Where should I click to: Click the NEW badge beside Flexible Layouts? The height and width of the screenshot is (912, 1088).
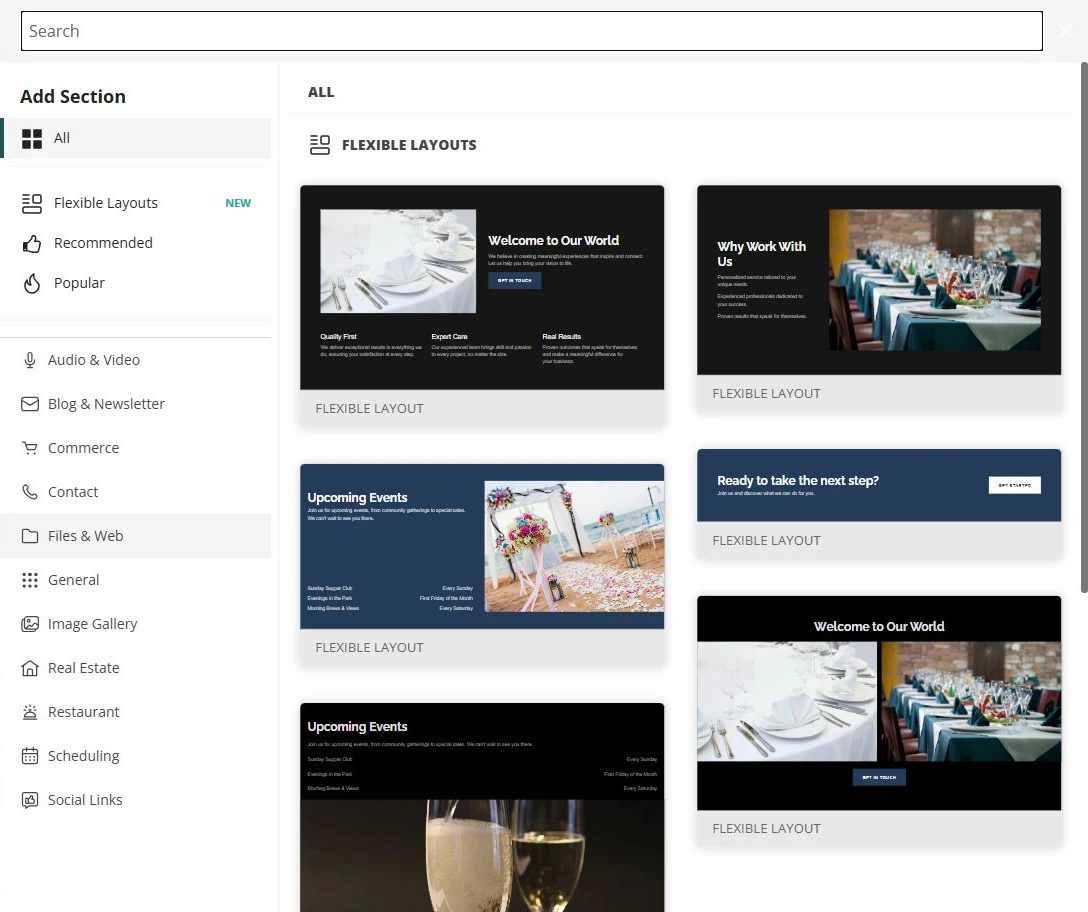[x=238, y=203]
